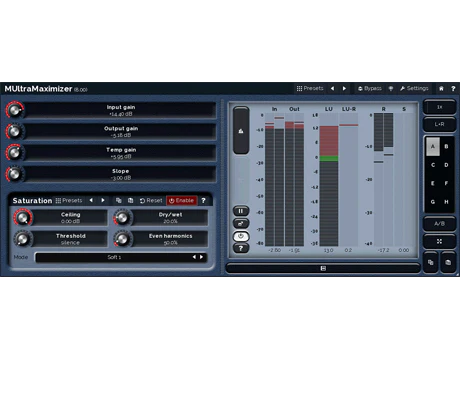
Task: Switch Mode to next option arrow
Action: (x=201, y=257)
